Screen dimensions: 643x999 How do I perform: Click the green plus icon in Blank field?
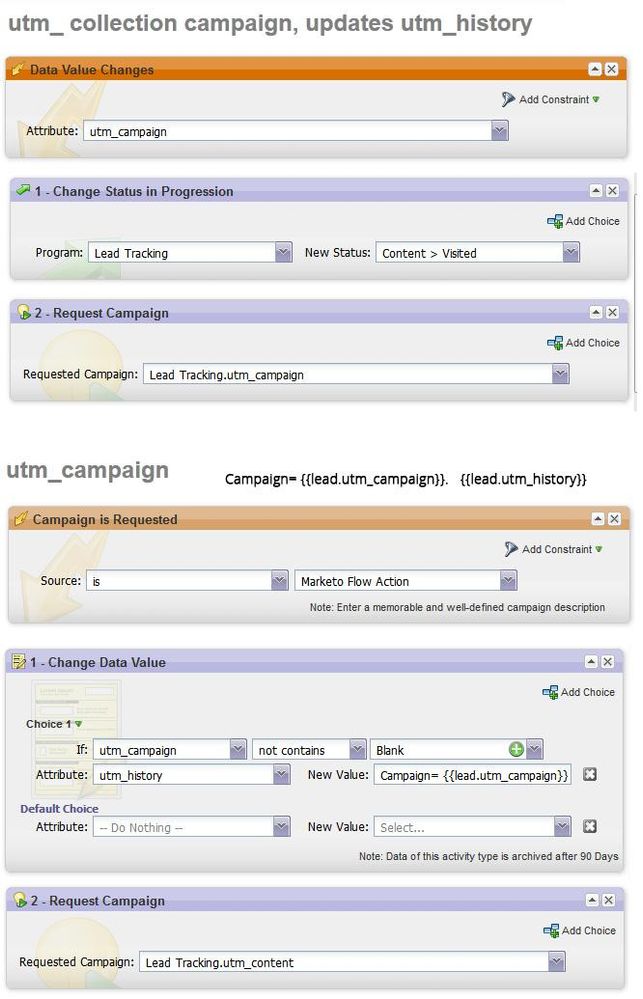(516, 750)
